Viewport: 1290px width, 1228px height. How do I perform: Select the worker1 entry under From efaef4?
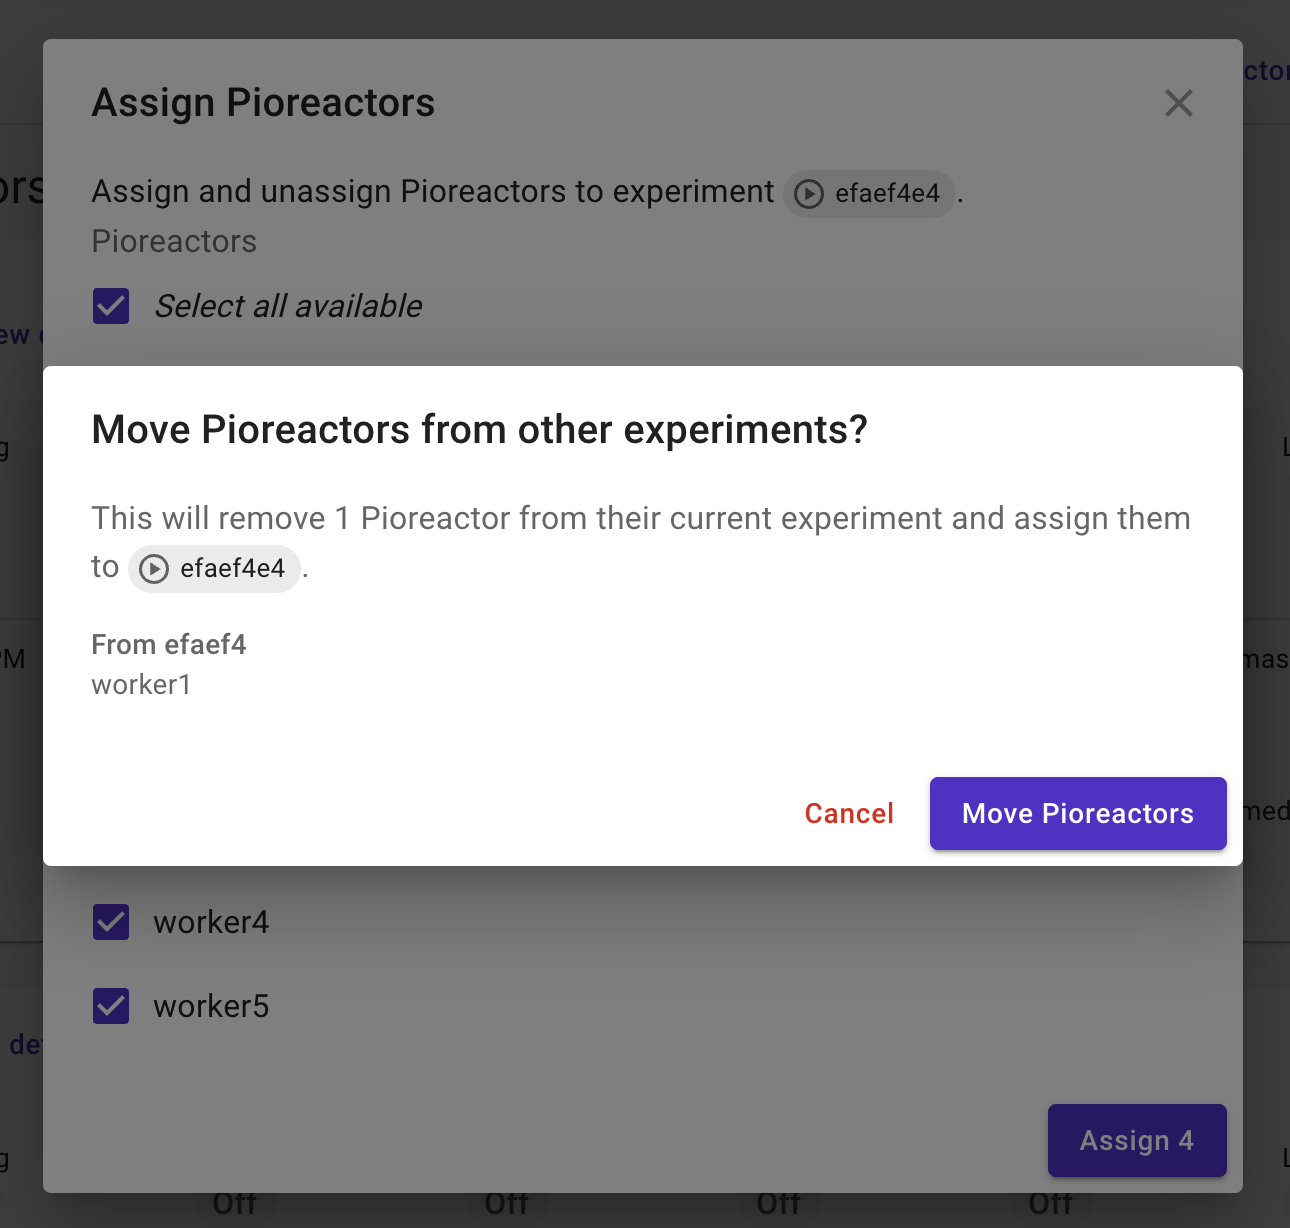141,685
